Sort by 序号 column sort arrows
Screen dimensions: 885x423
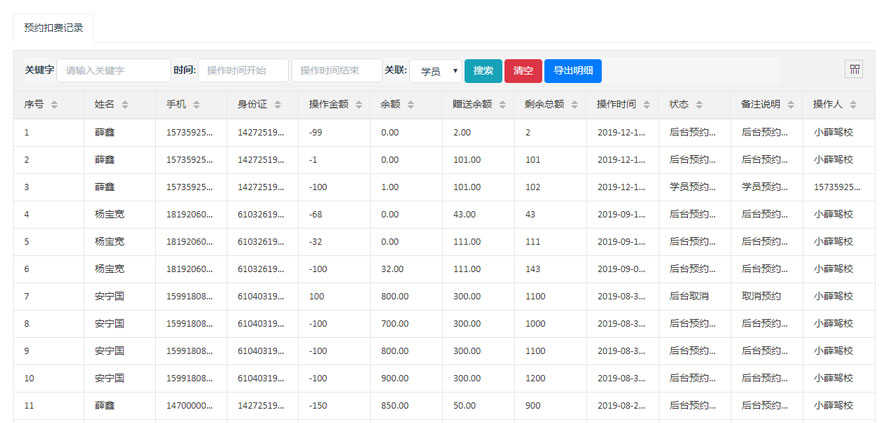click(54, 105)
